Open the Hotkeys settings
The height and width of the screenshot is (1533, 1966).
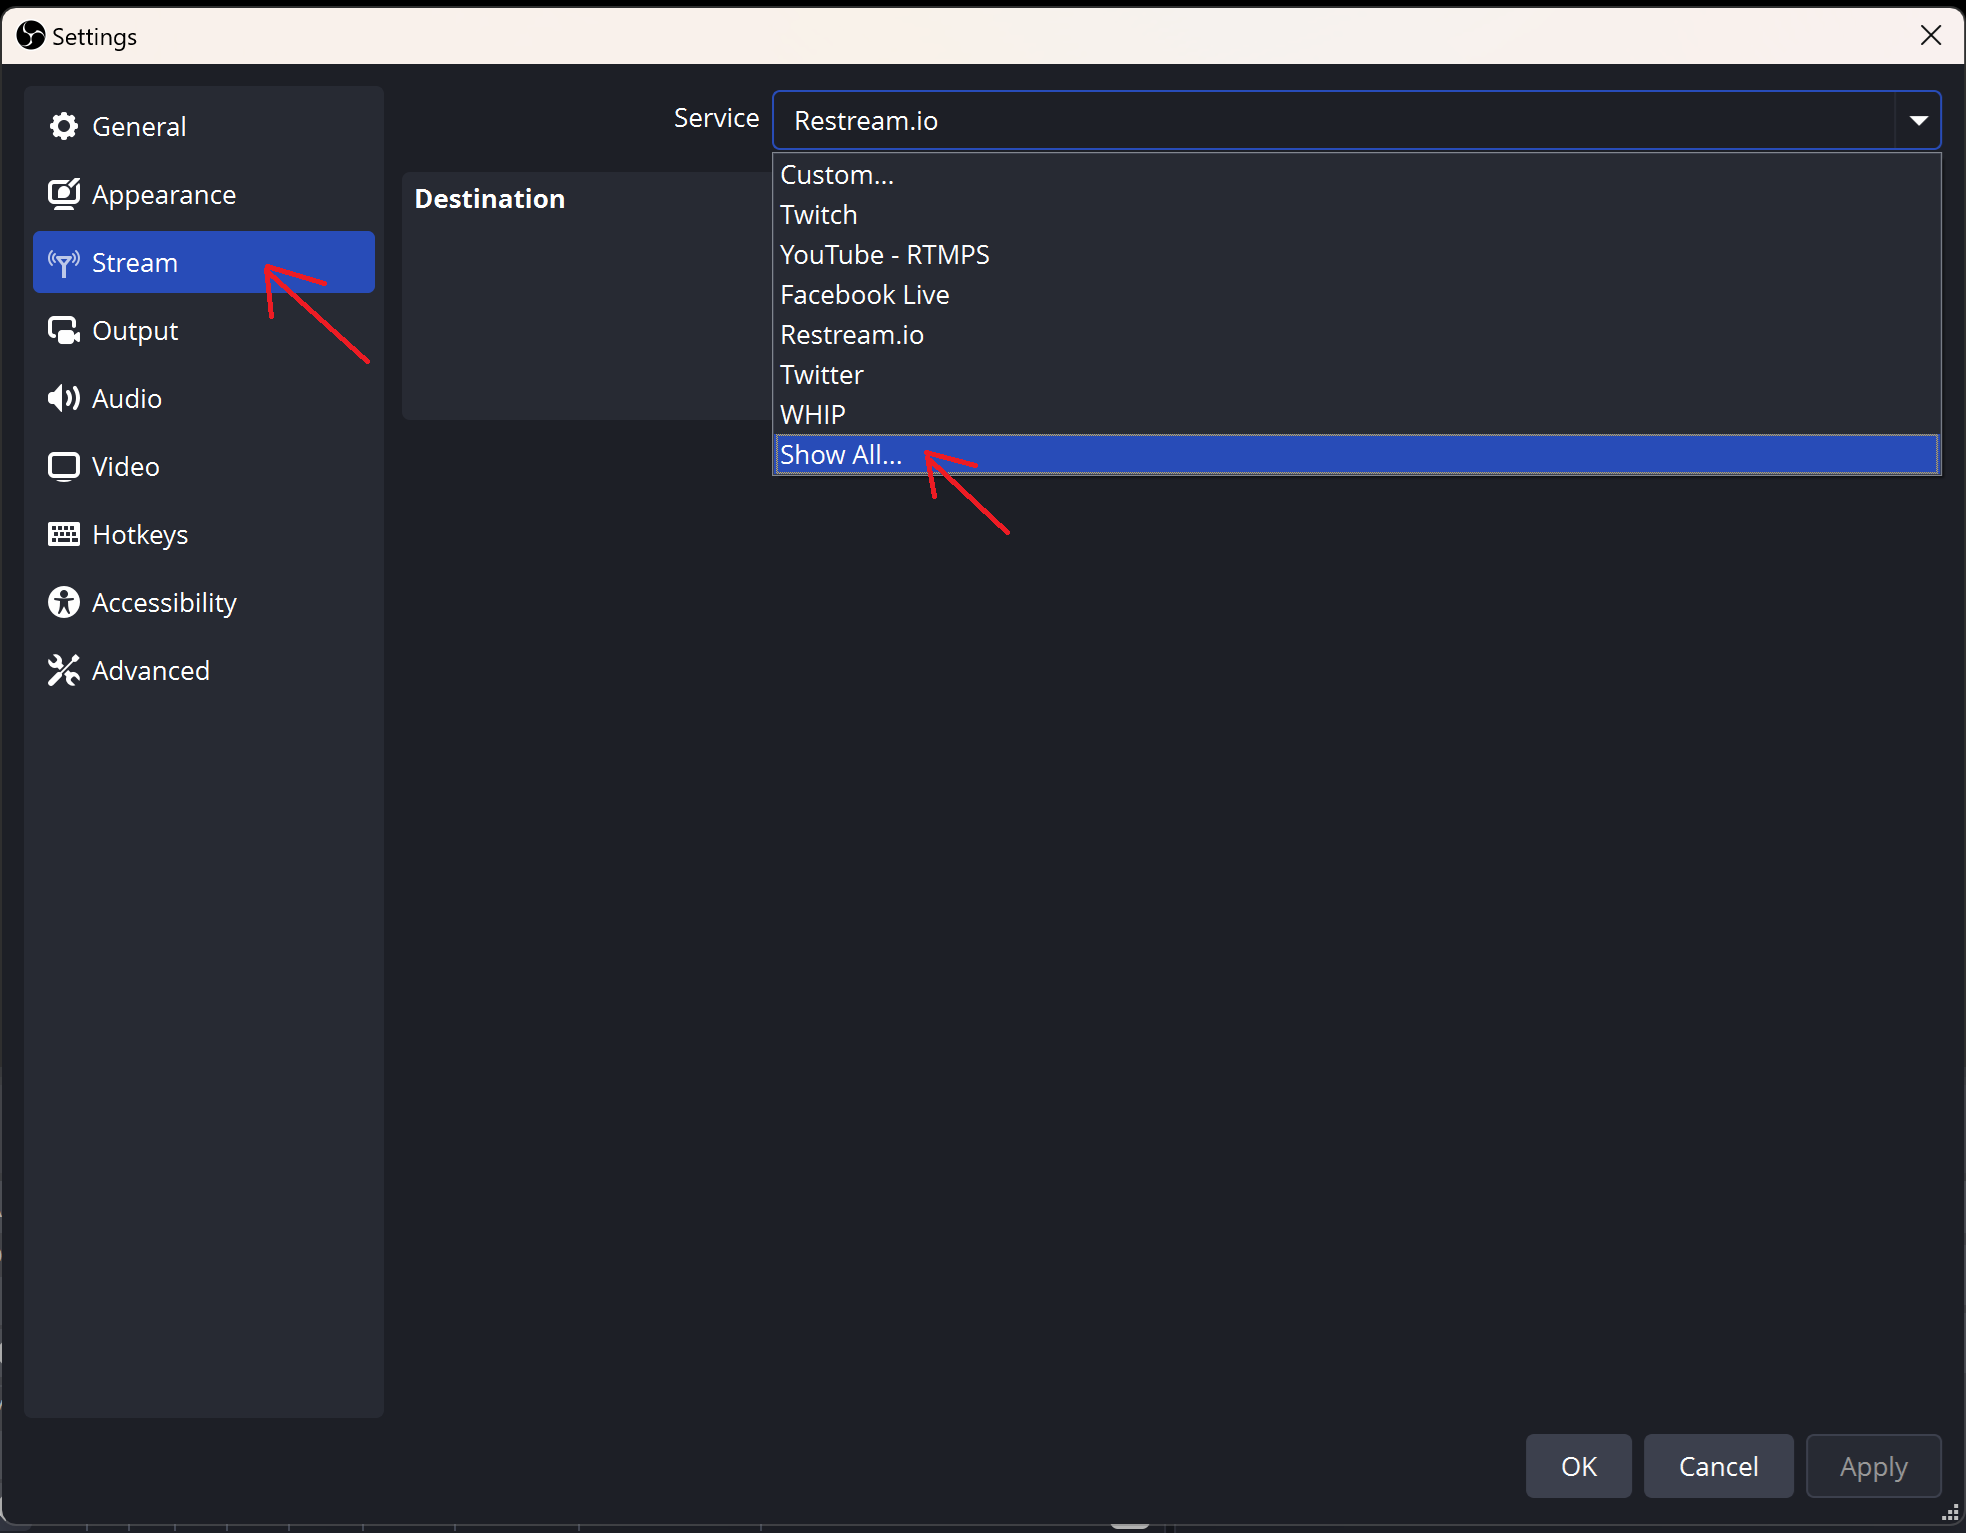click(204, 534)
